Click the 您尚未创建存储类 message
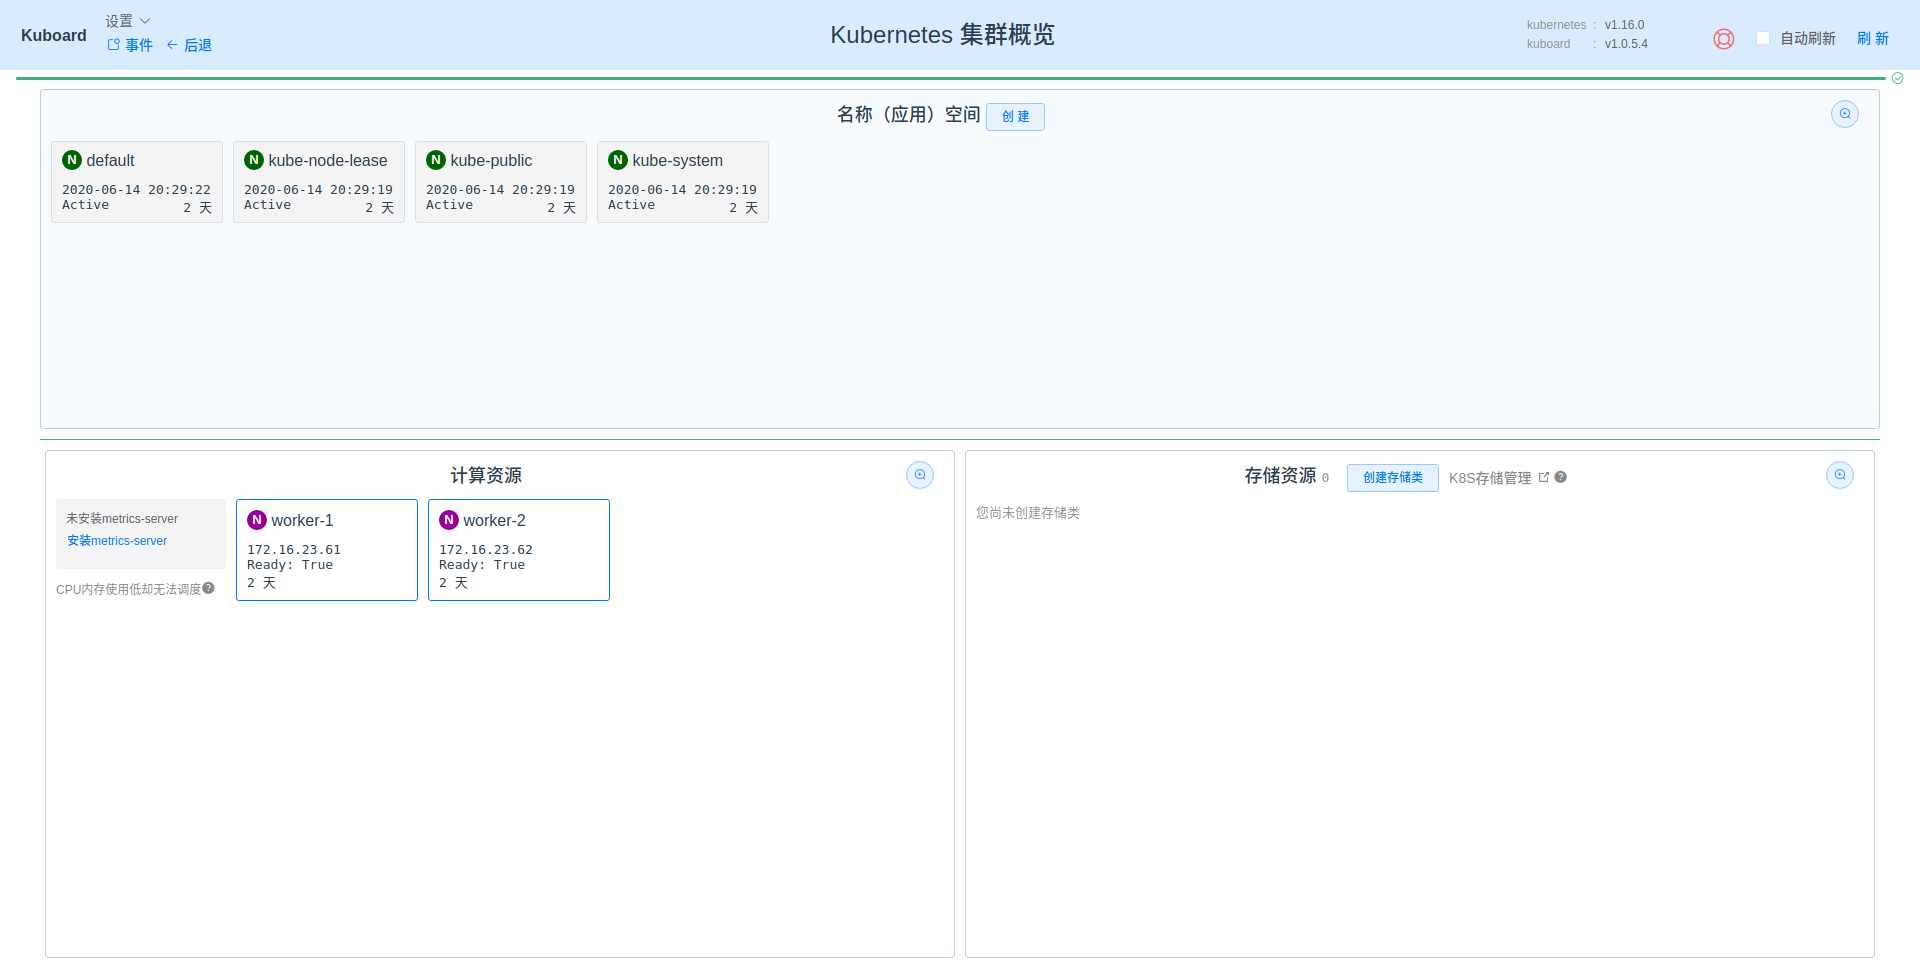Screen dimensions: 1920x976 tap(1028, 513)
